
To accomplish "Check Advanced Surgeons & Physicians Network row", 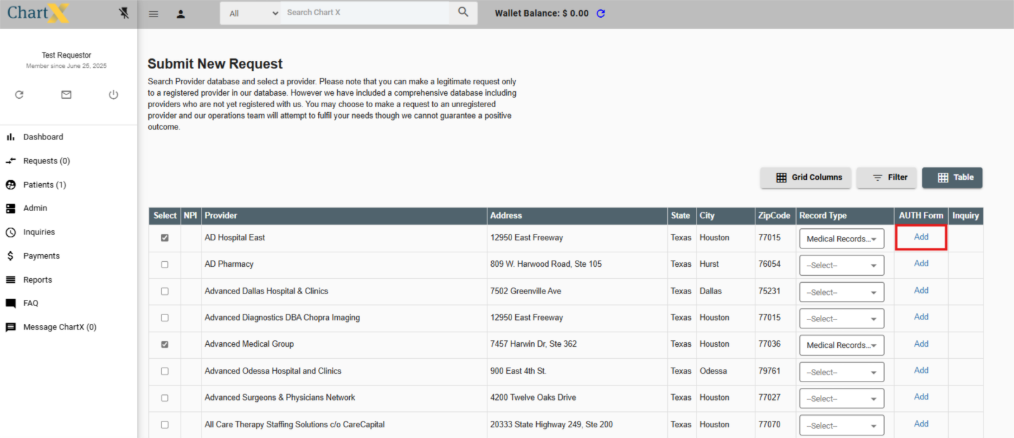I will pyautogui.click(x=164, y=398).
